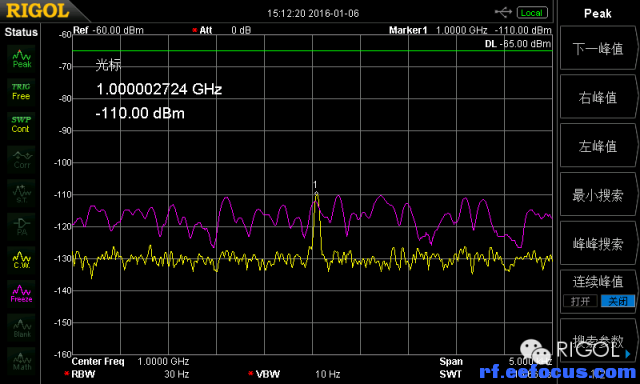Image resolution: width=640 pixels, height=384 pixels.
Task: Select the 右峰值 menu item
Action: [x=598, y=97]
